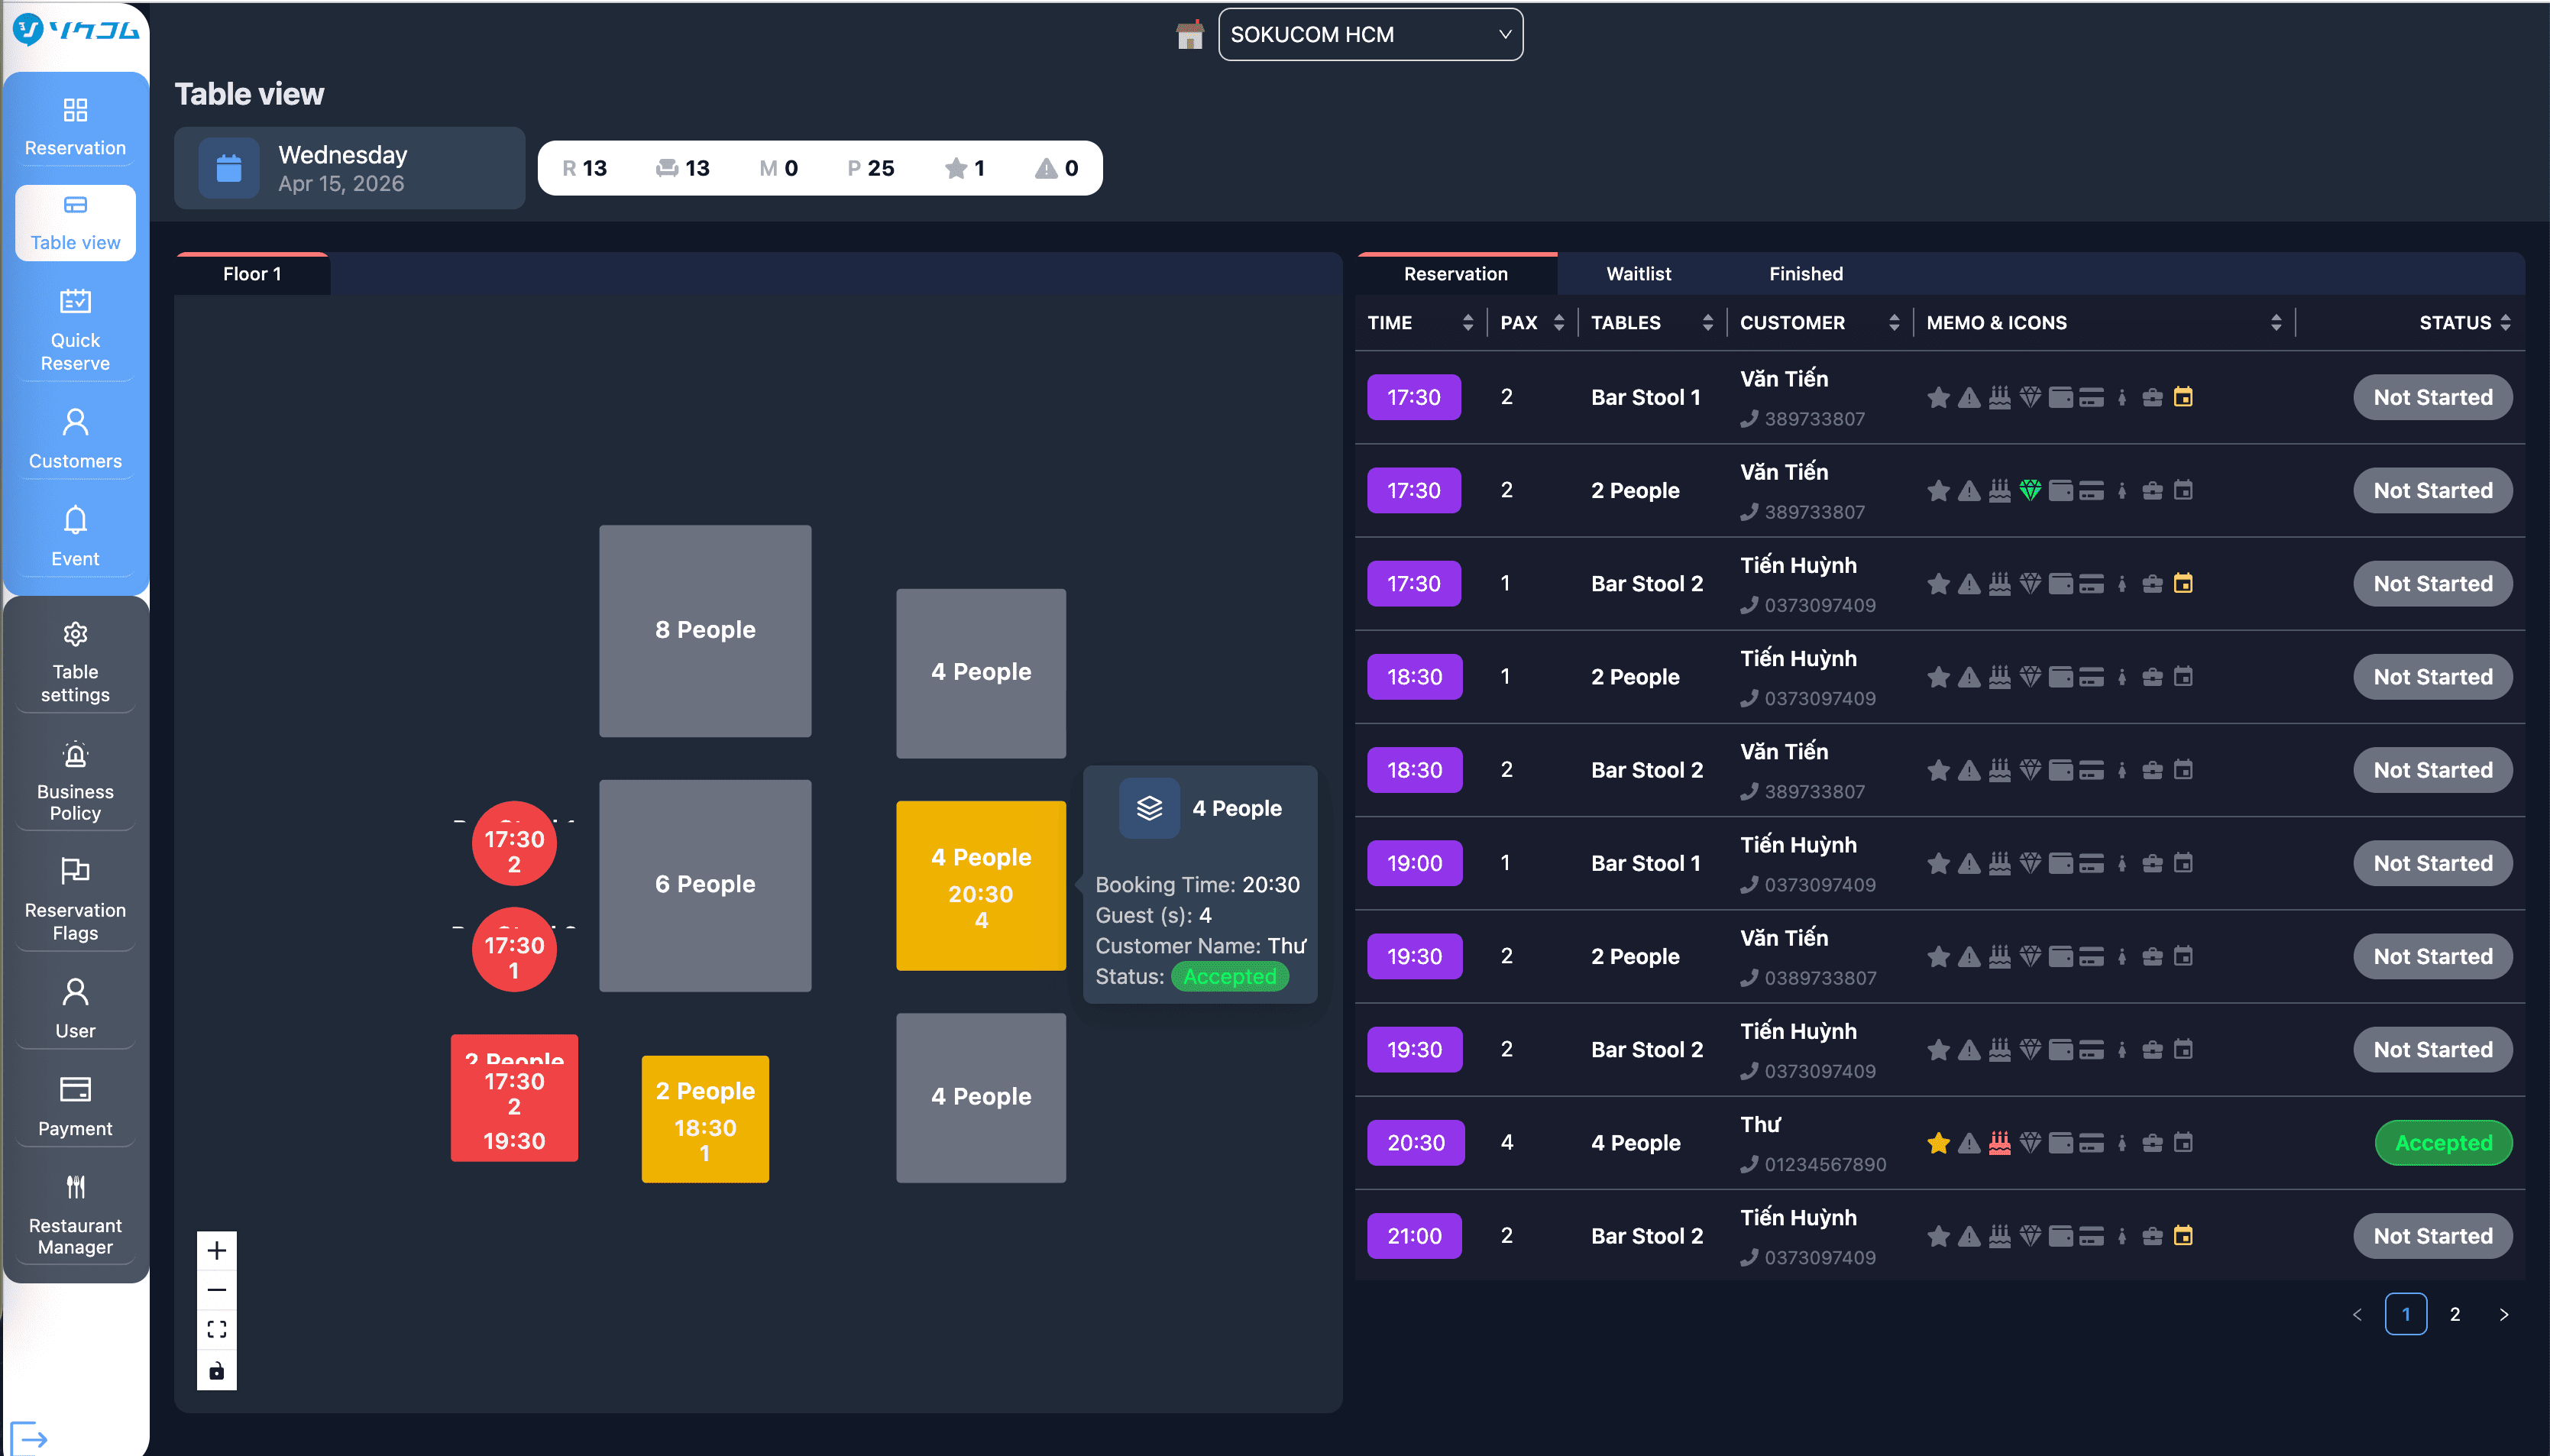Click credit card icon on 18:30 2 People row
Image resolution: width=2550 pixels, height=1456 pixels.
[x=2091, y=677]
